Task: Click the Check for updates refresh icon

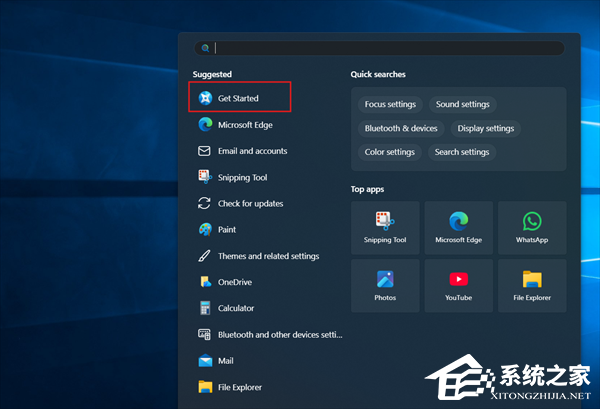Action: click(x=204, y=203)
